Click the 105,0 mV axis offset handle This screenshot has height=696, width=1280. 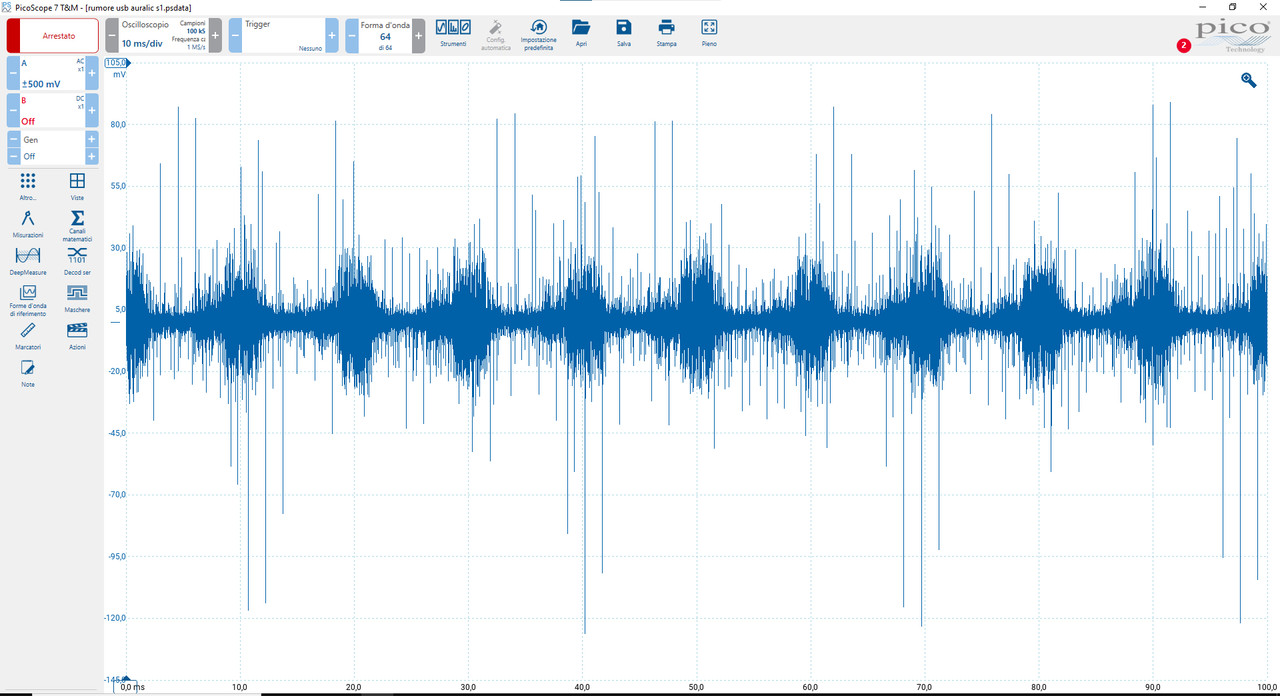click(x=118, y=63)
